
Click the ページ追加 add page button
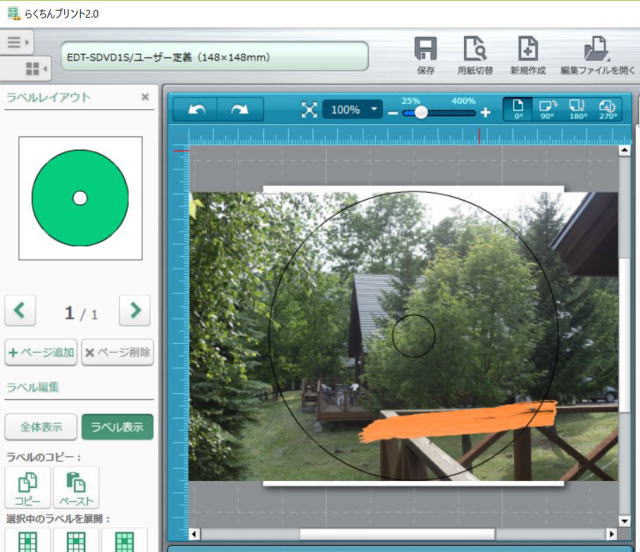point(41,353)
